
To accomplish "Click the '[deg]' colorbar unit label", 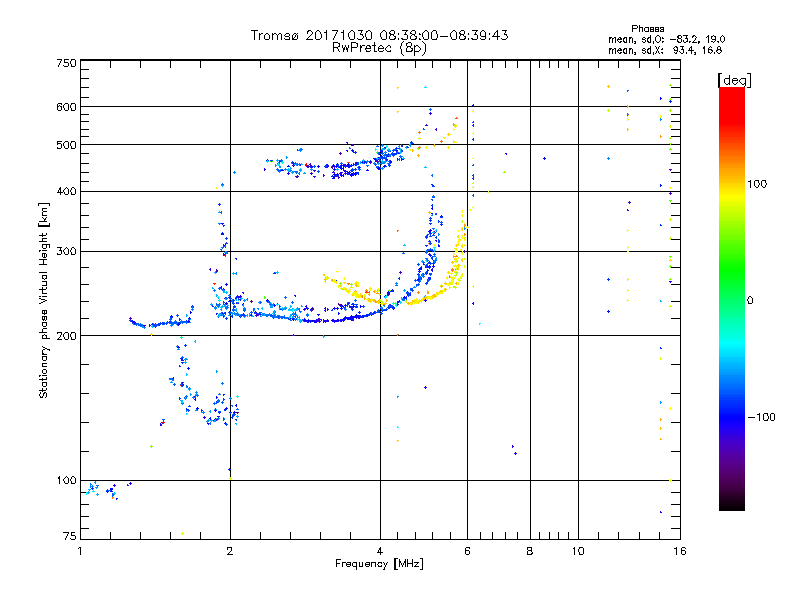I will coord(734,80).
